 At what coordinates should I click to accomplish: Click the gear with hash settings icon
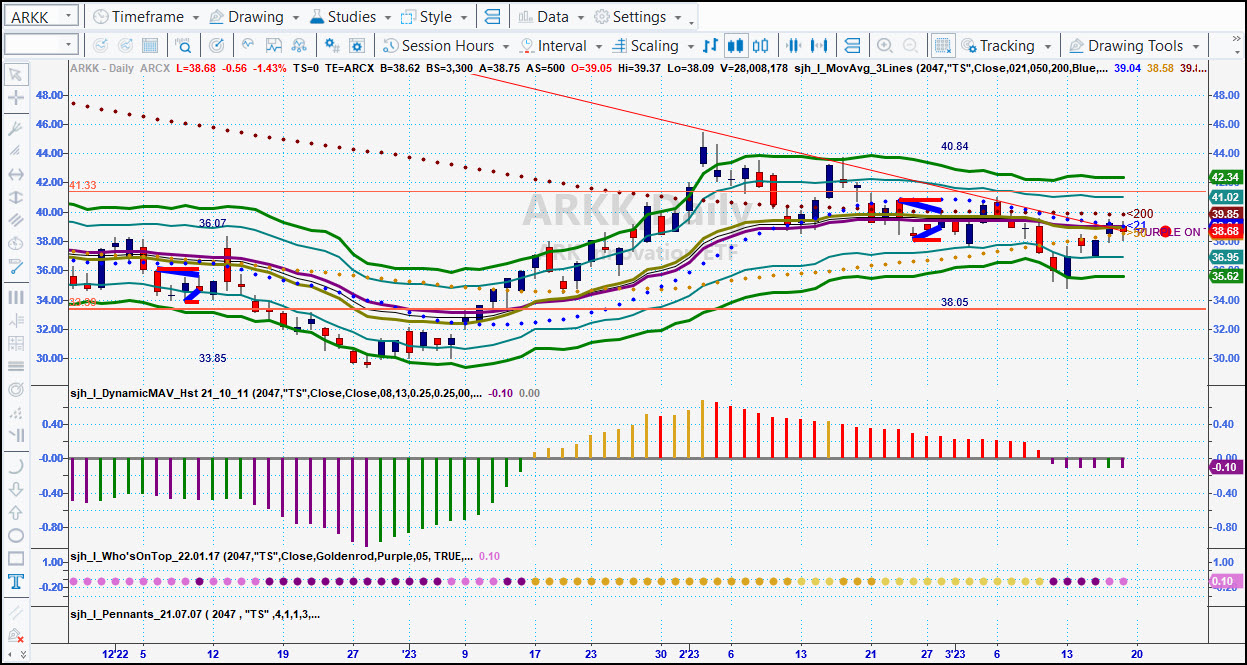333,45
